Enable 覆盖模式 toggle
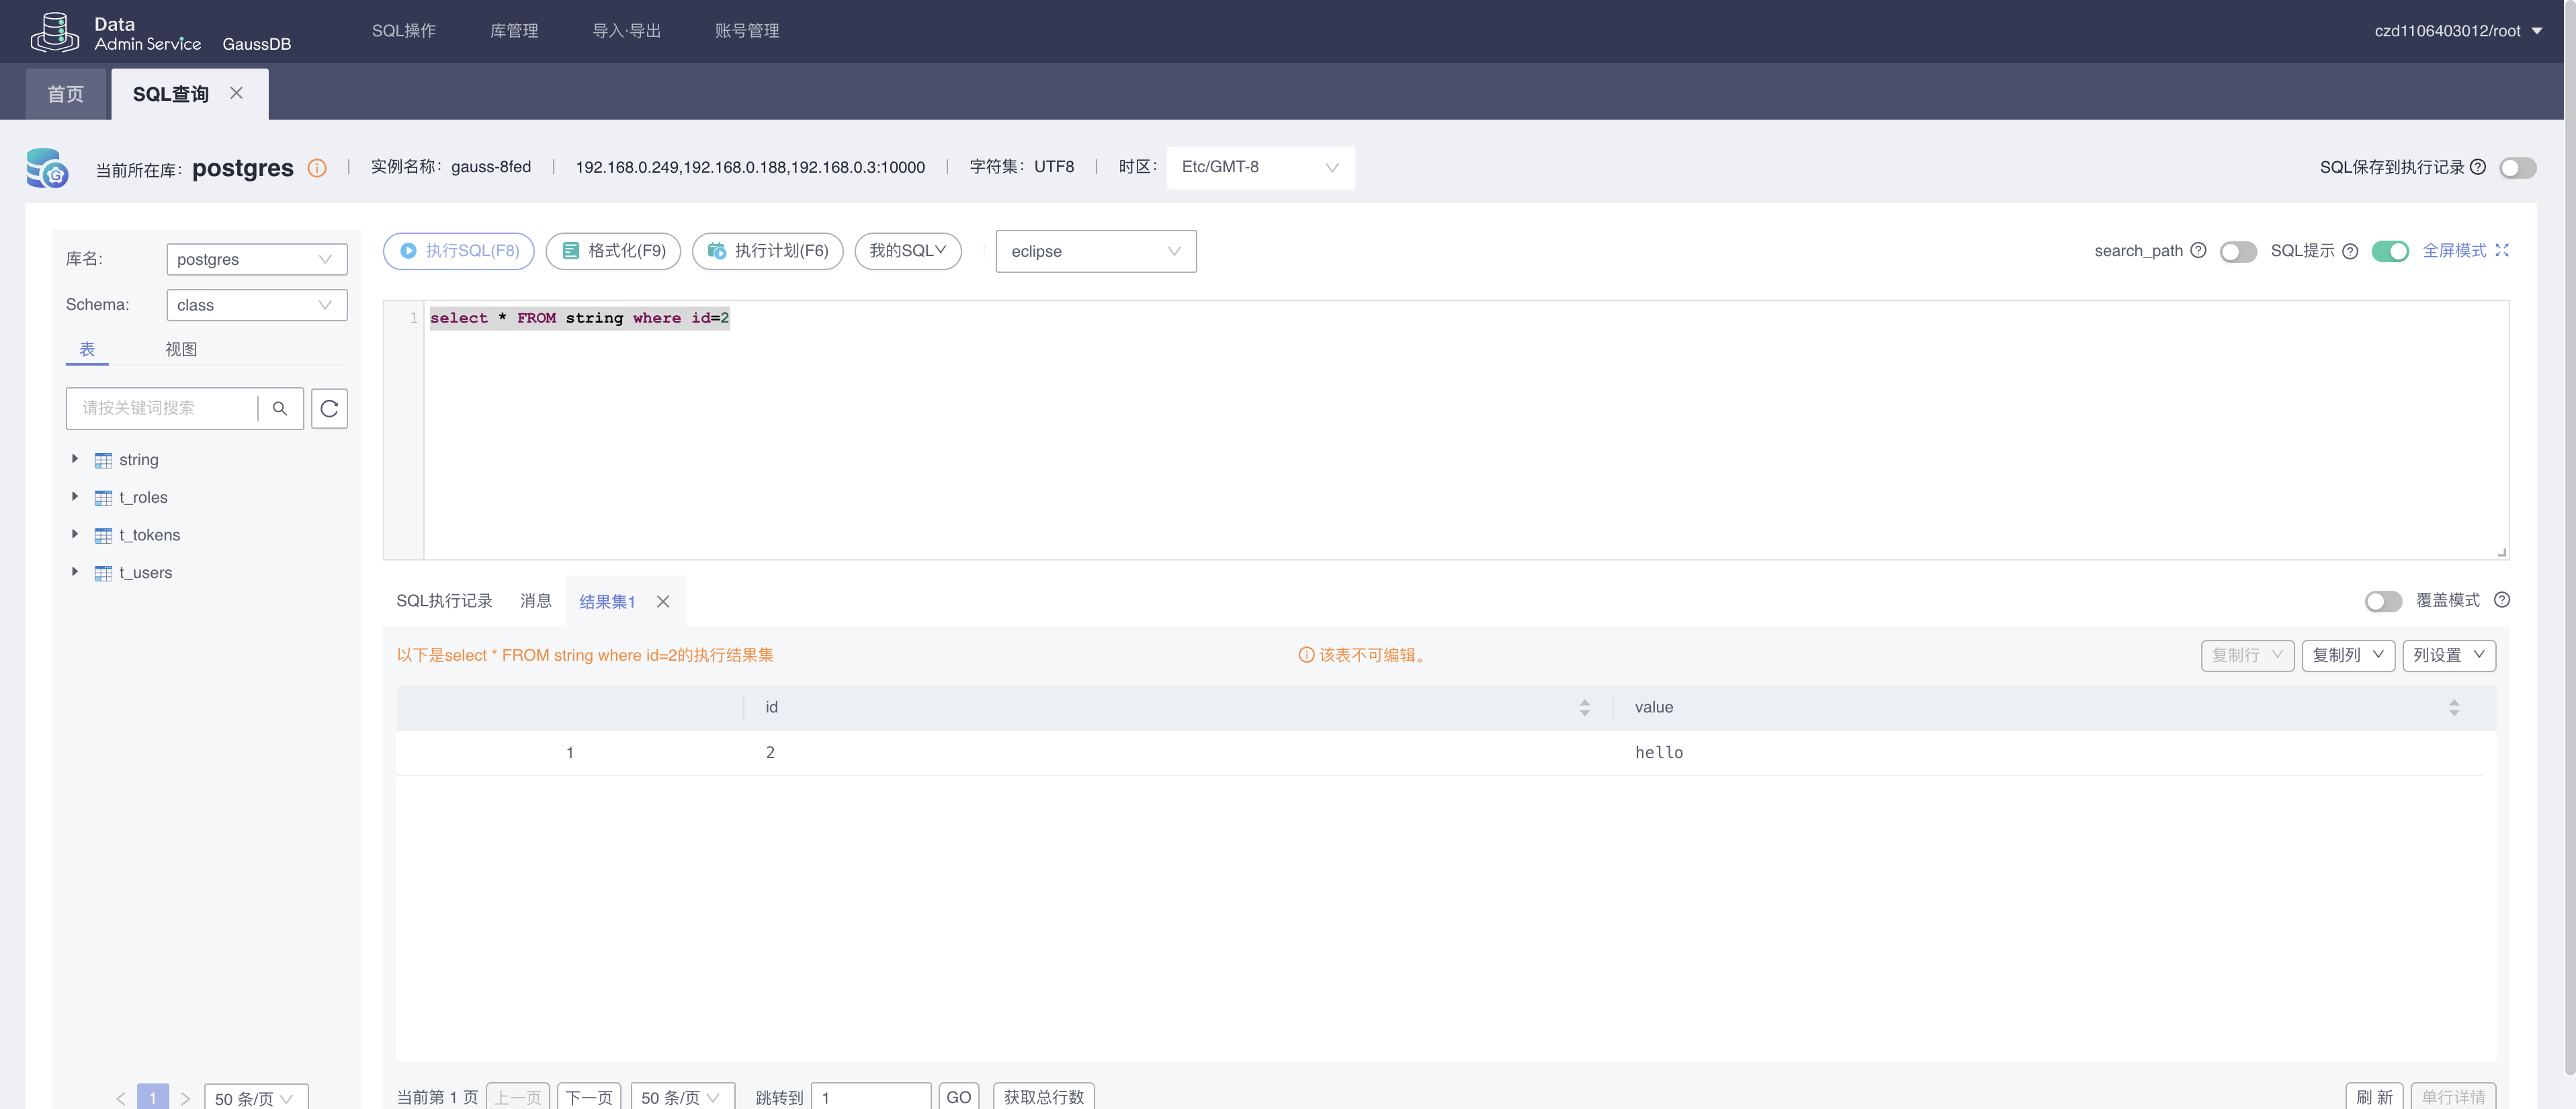 coord(2383,601)
